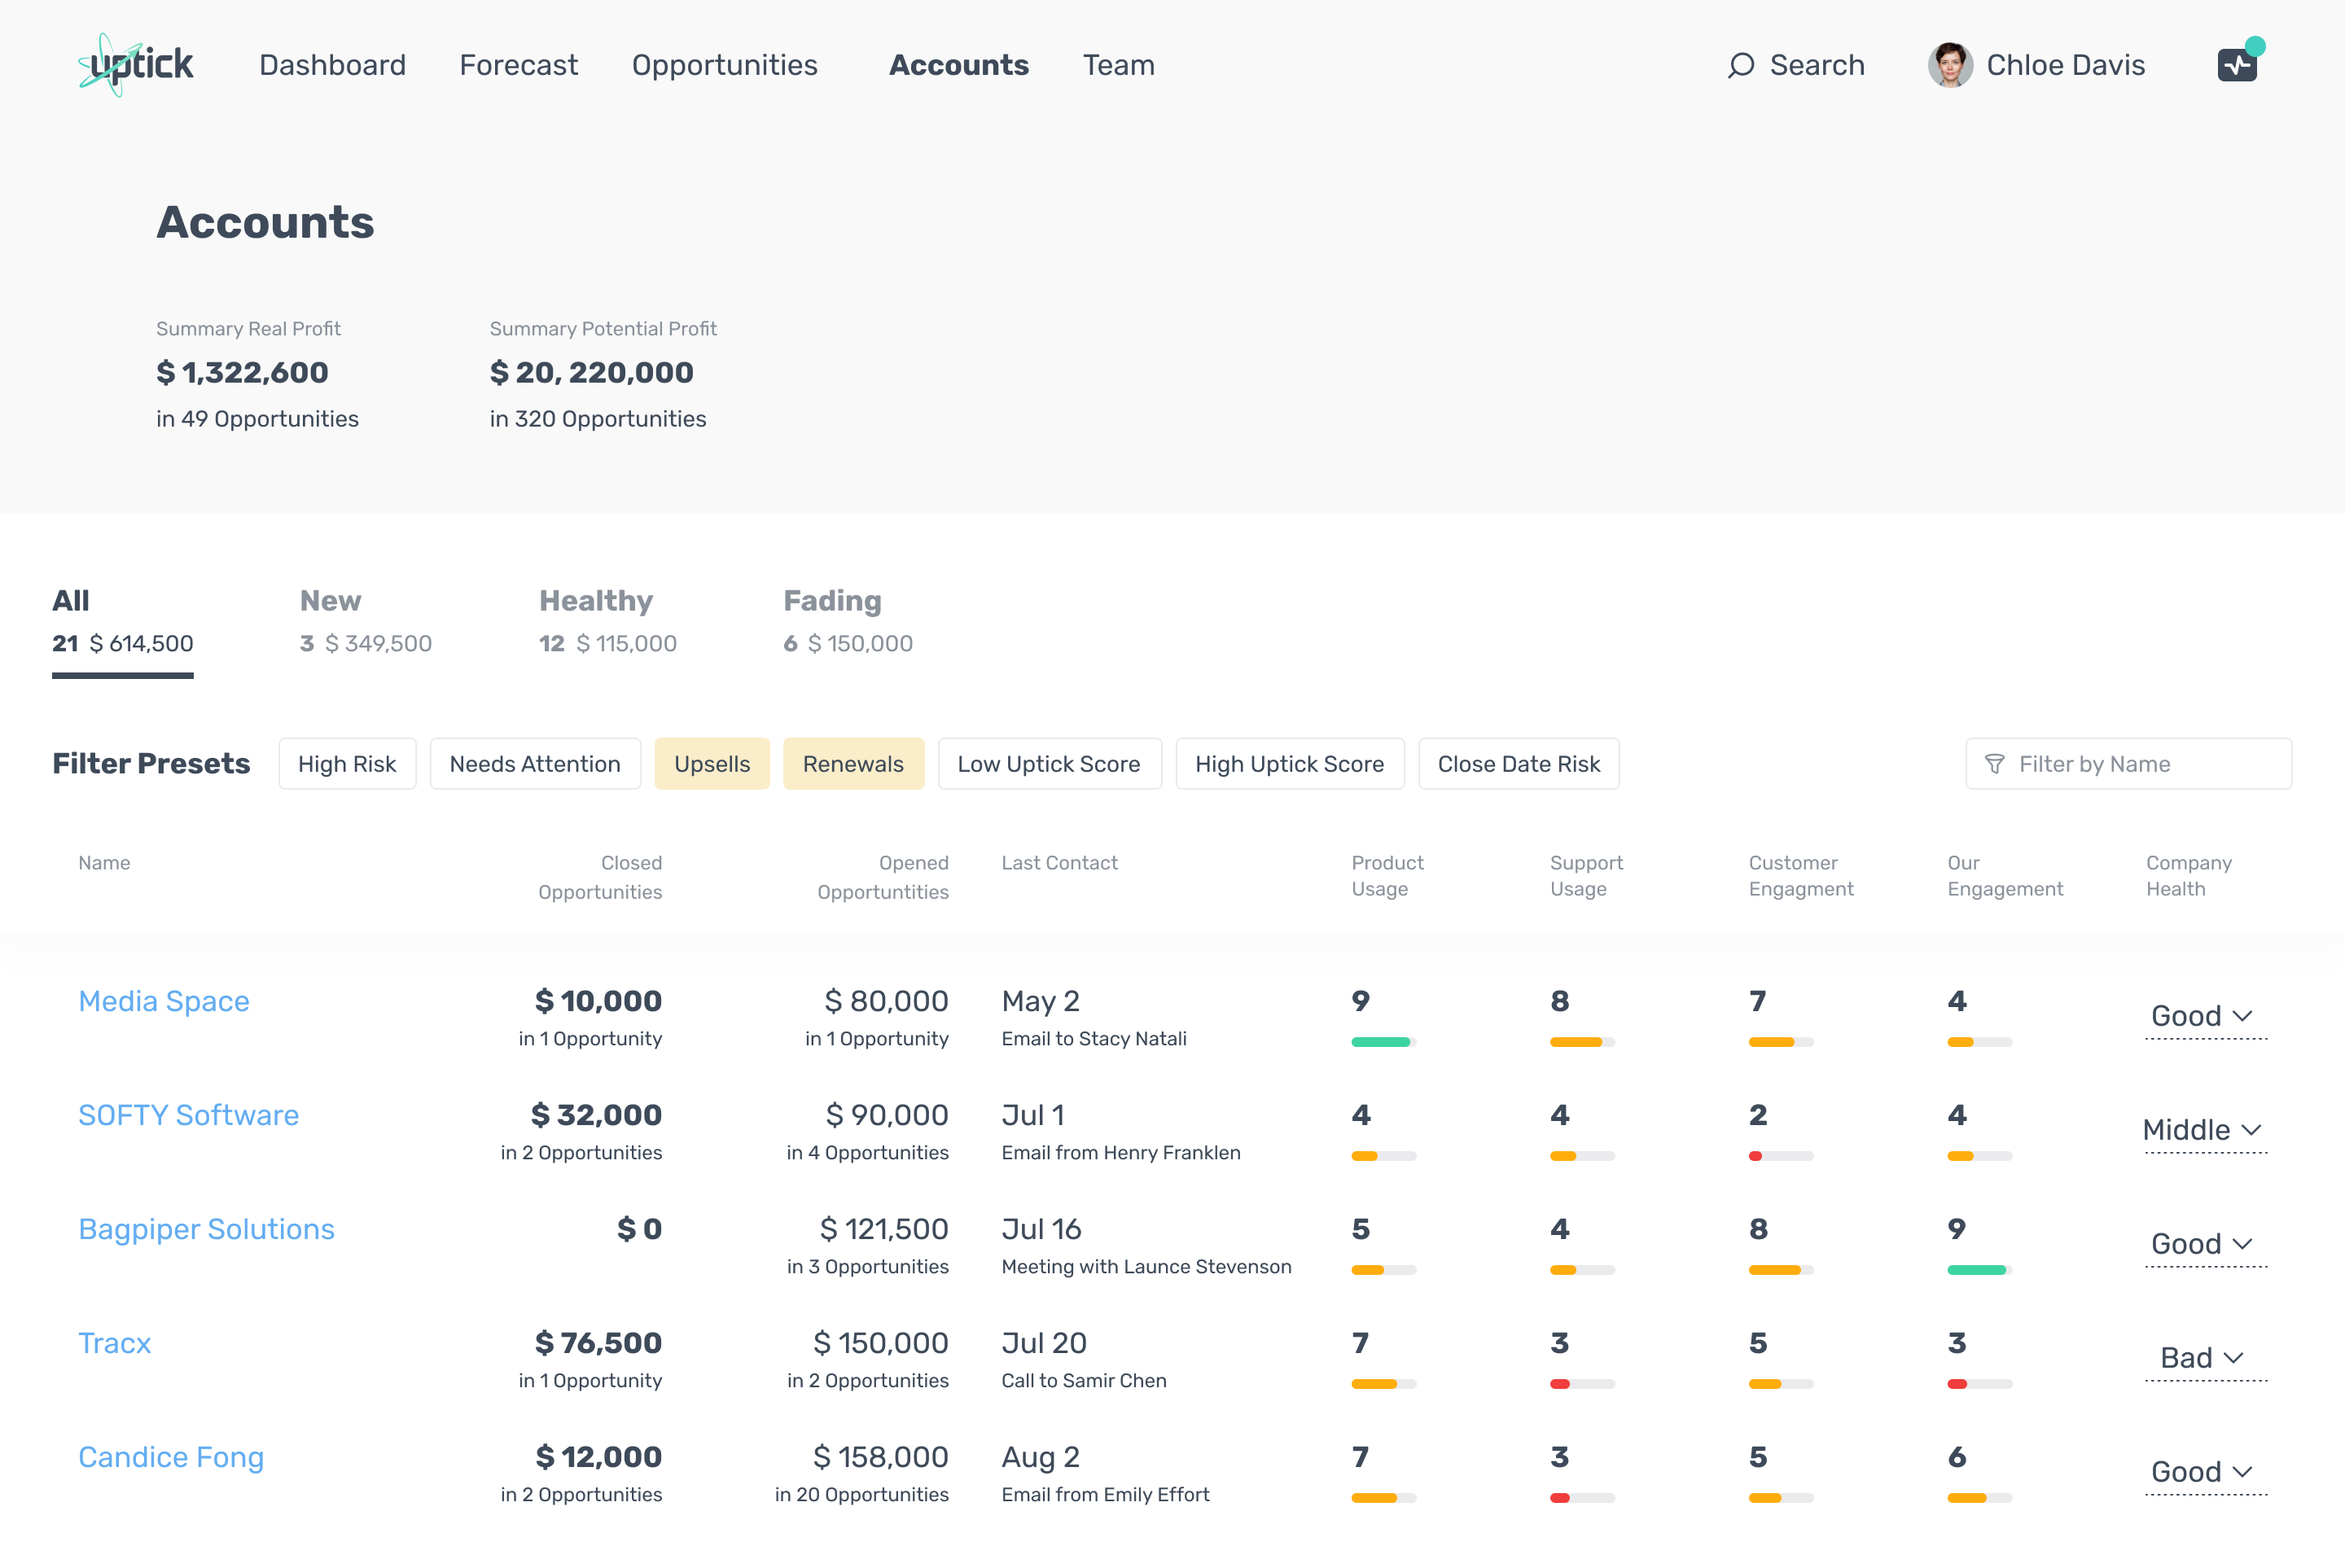Enable the High Risk filter preset
The width and height of the screenshot is (2345, 1568).
(x=346, y=764)
